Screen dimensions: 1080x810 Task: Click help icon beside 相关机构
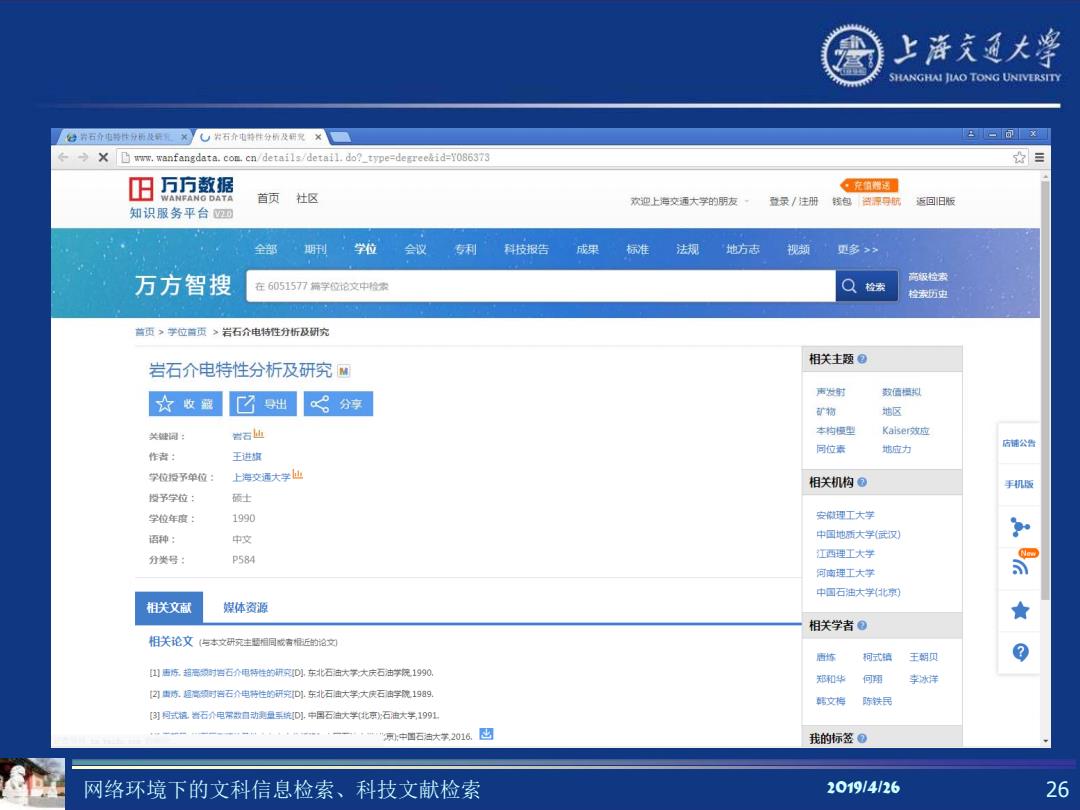tap(862, 482)
